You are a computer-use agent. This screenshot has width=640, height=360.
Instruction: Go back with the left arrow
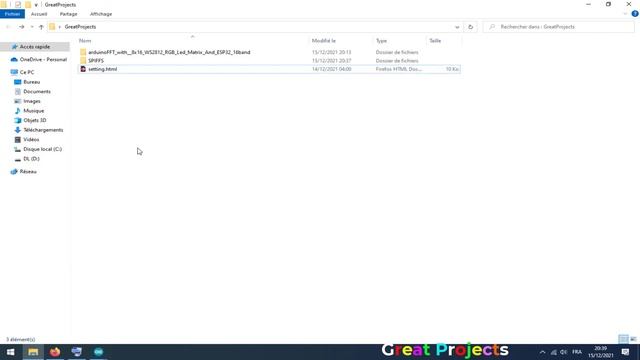click(9, 27)
